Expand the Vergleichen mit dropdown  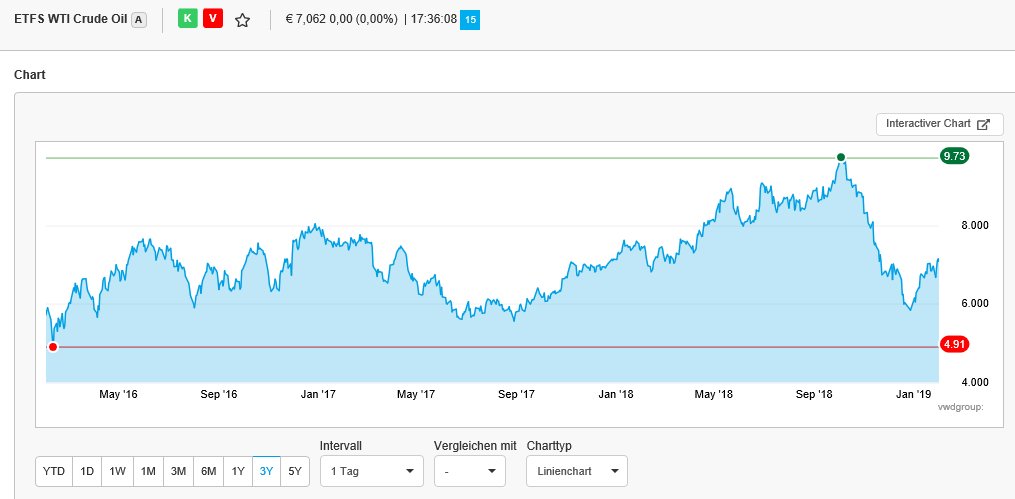(x=469, y=471)
